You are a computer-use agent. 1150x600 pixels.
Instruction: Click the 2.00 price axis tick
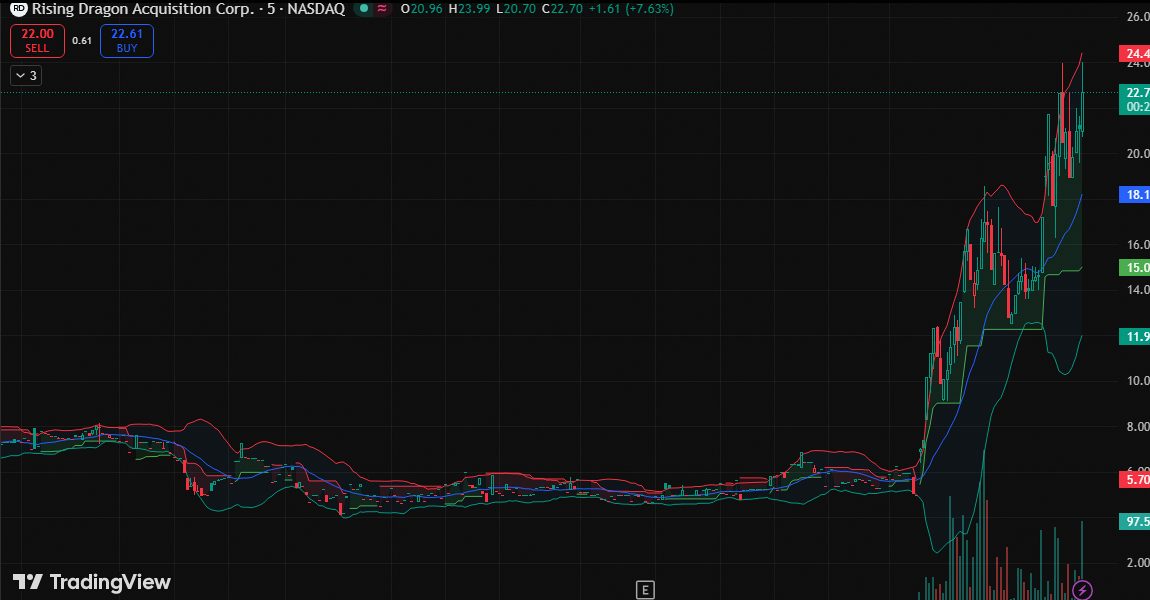[1138, 563]
